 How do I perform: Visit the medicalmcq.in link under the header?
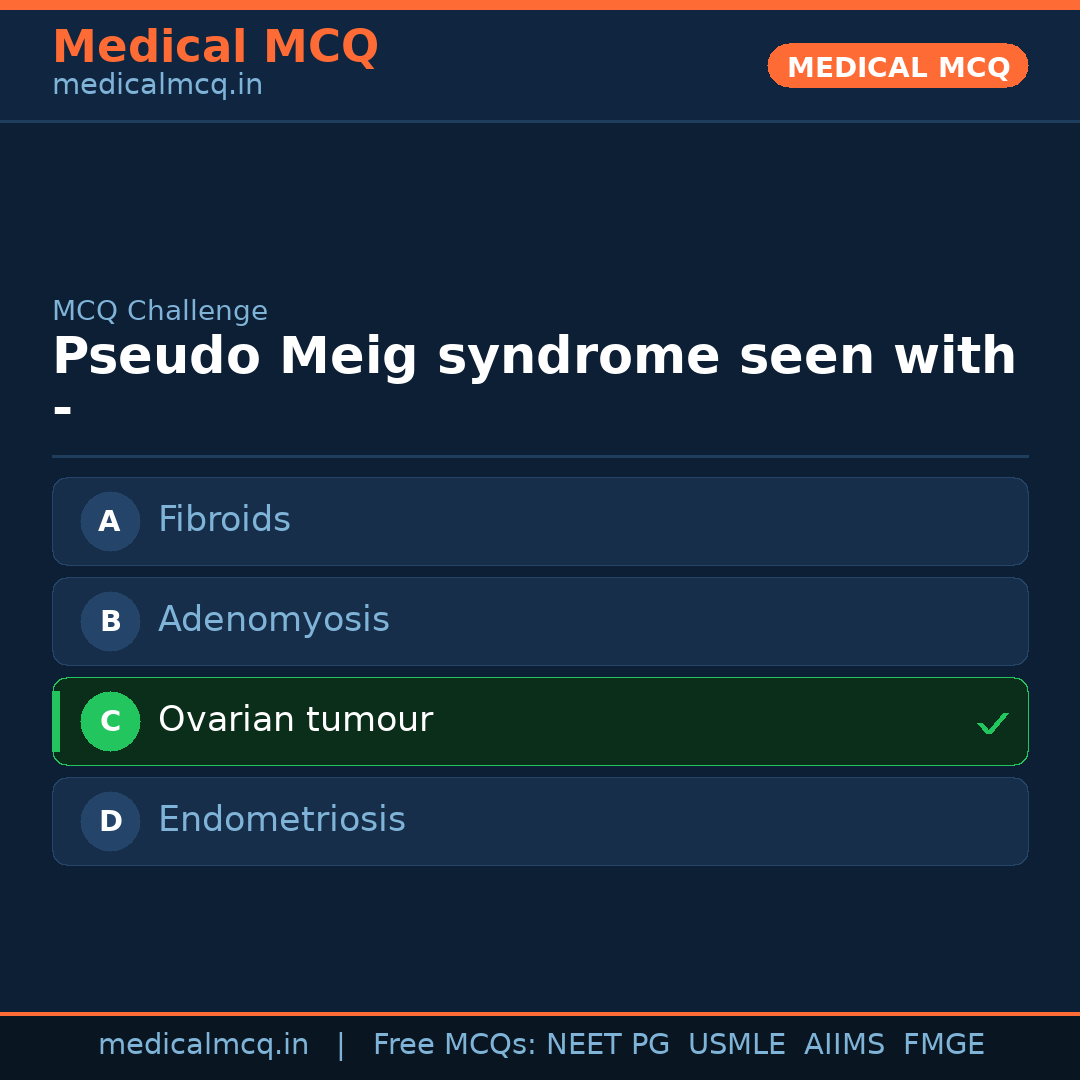(x=157, y=86)
